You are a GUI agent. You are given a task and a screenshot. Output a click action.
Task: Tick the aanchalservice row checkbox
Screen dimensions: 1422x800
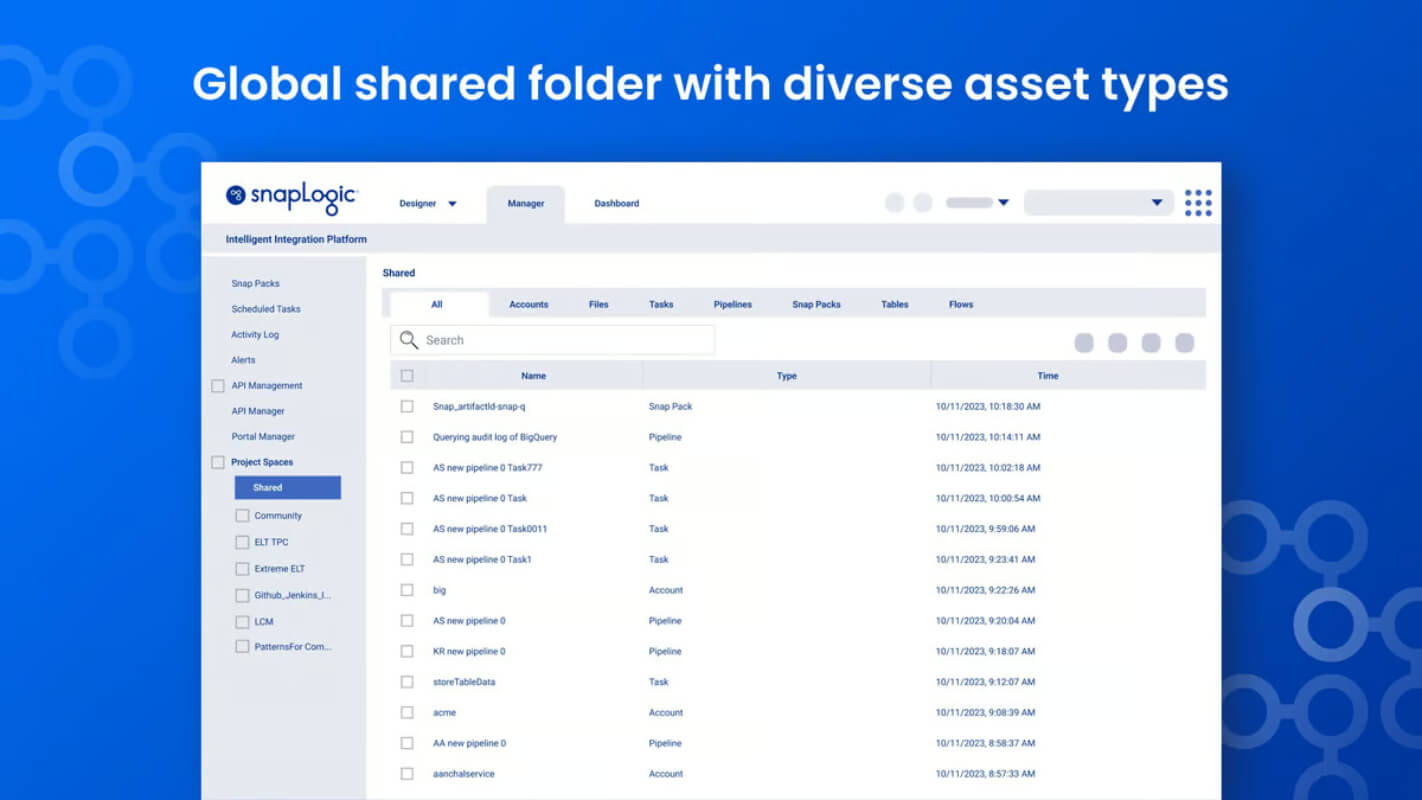tap(407, 774)
